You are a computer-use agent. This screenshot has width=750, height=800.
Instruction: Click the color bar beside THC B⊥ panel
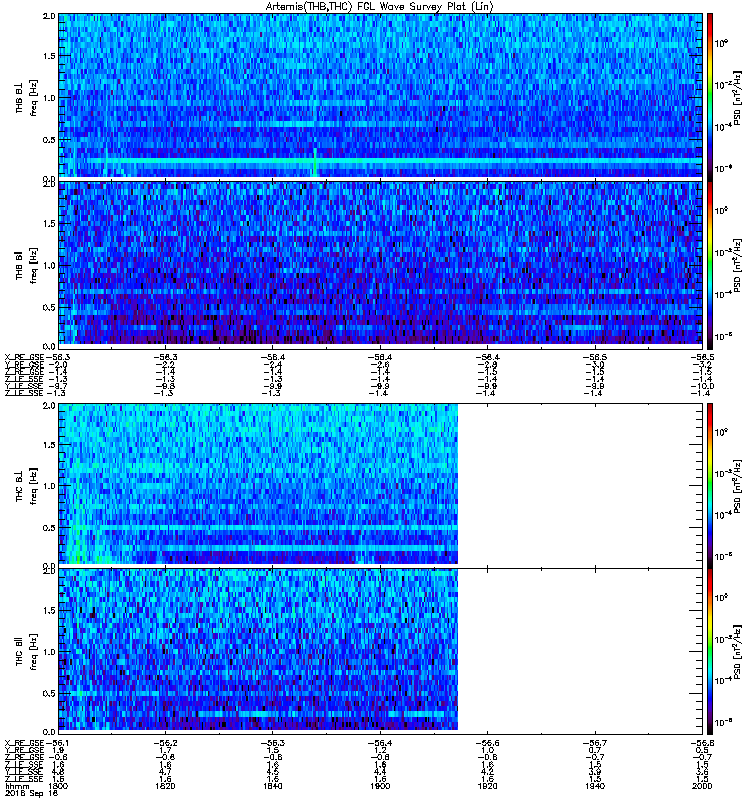(709, 484)
